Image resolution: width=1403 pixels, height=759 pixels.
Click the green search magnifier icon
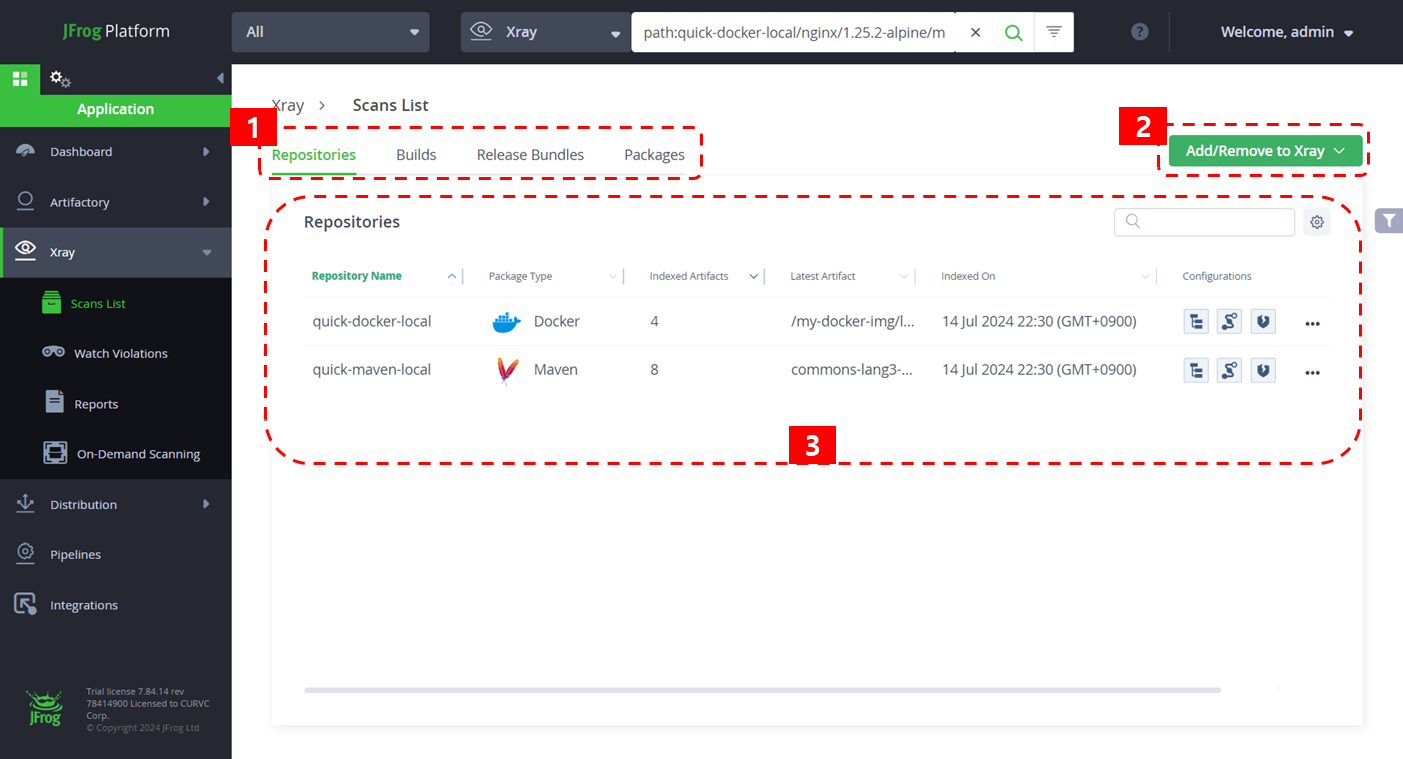[x=1013, y=32]
